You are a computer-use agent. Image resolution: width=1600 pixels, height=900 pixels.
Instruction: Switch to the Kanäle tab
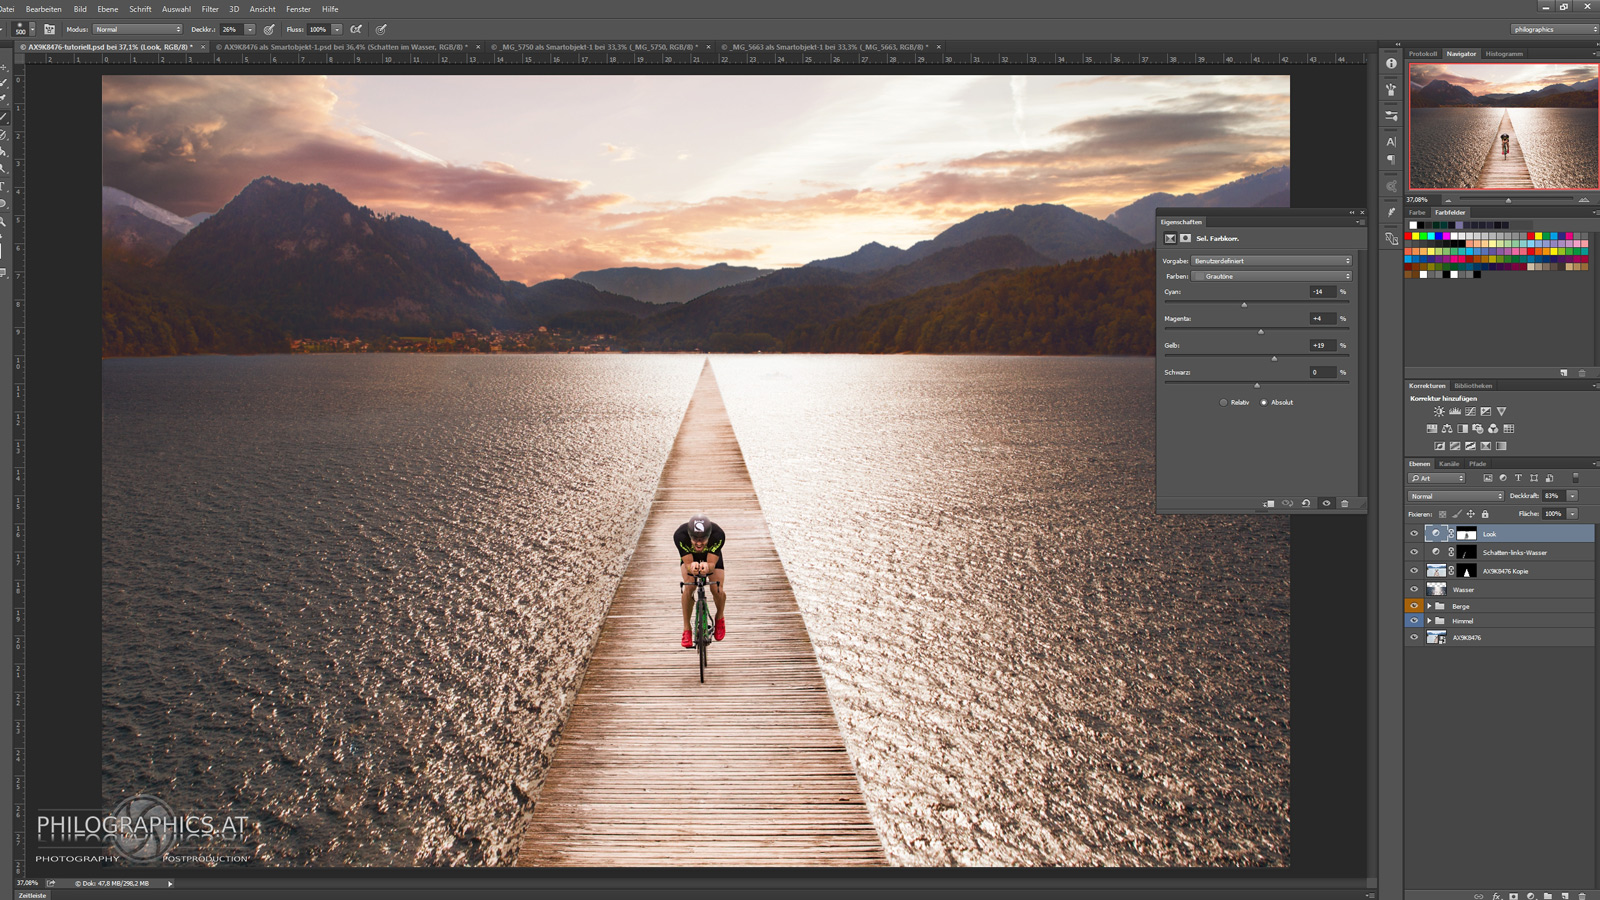coord(1449,464)
